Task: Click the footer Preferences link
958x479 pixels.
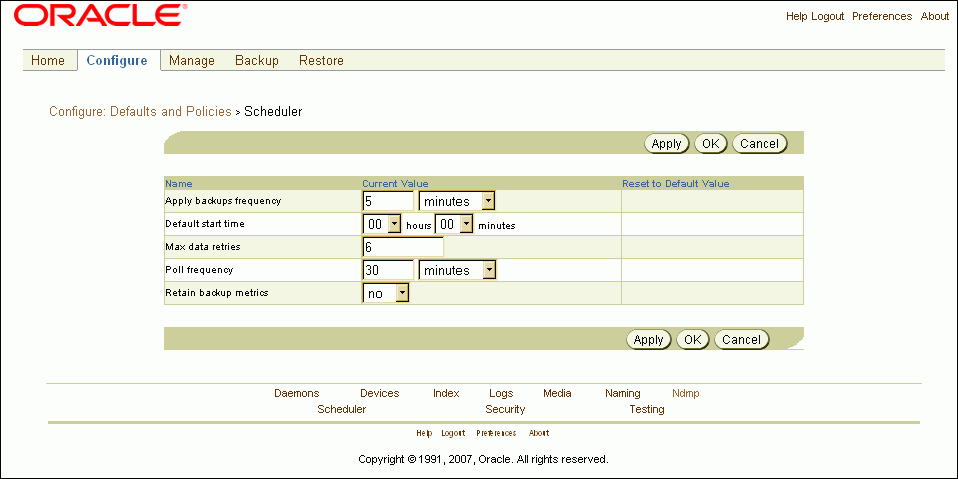Action: point(496,433)
